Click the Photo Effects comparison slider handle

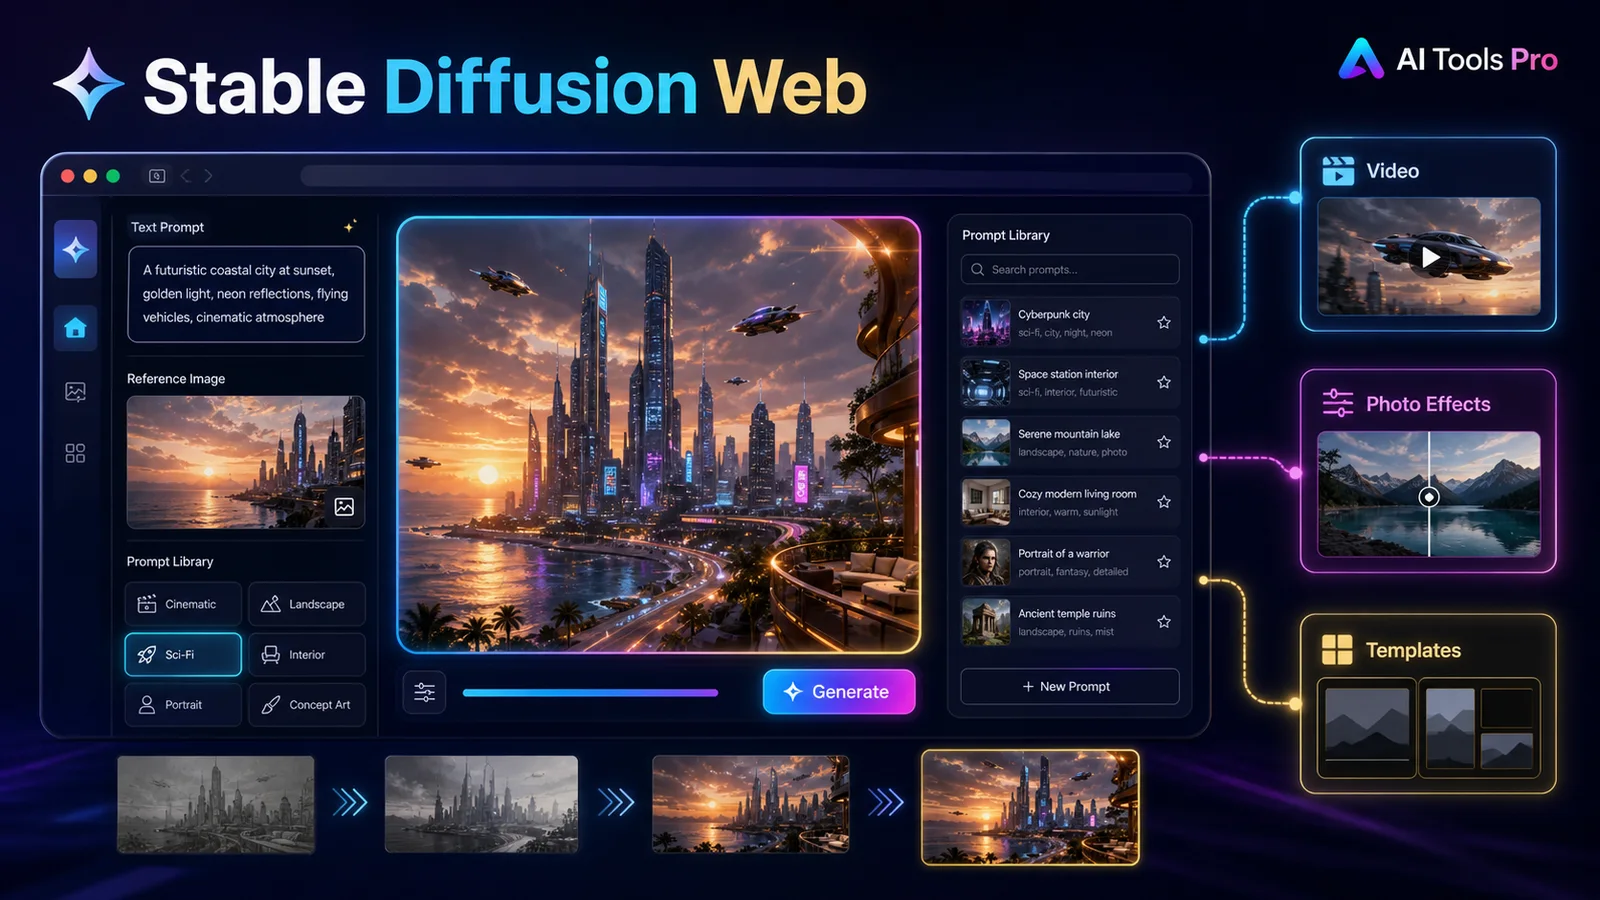pyautogui.click(x=1429, y=497)
